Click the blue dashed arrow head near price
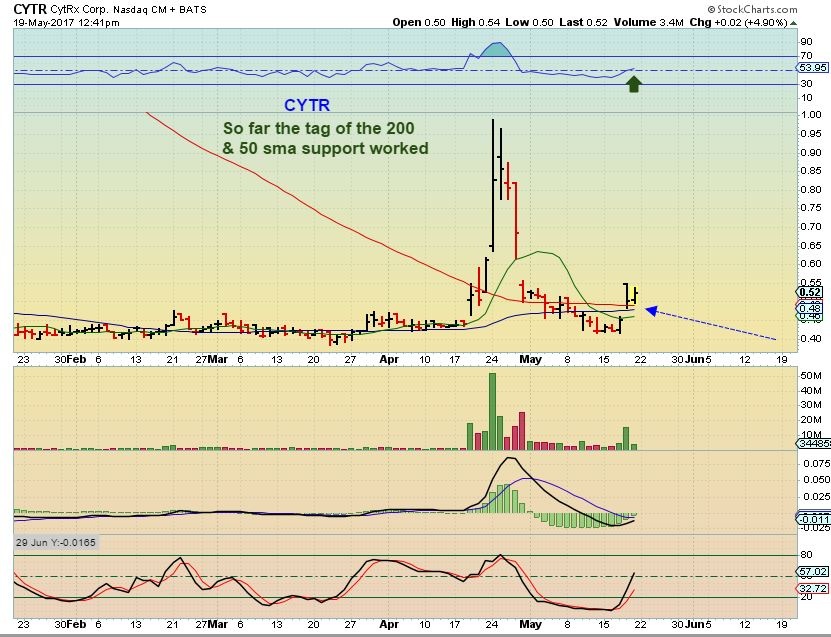The height and width of the screenshot is (637, 831). 650,311
